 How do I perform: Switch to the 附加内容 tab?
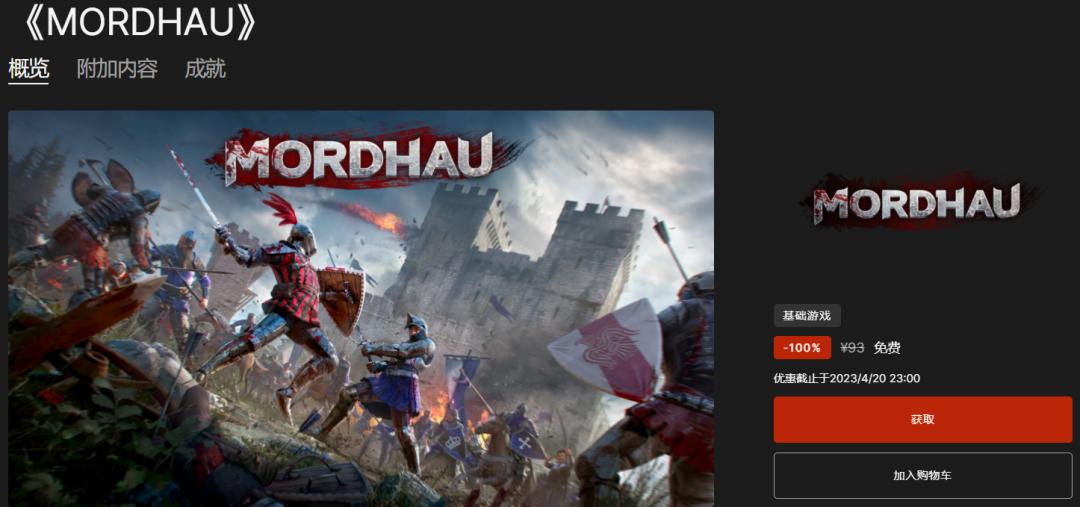(117, 69)
